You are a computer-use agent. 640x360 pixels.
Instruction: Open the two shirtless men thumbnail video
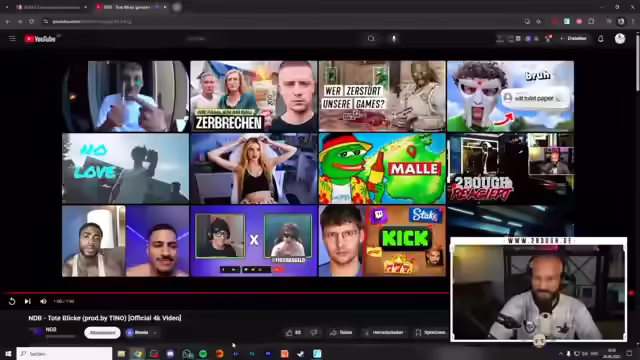point(125,241)
